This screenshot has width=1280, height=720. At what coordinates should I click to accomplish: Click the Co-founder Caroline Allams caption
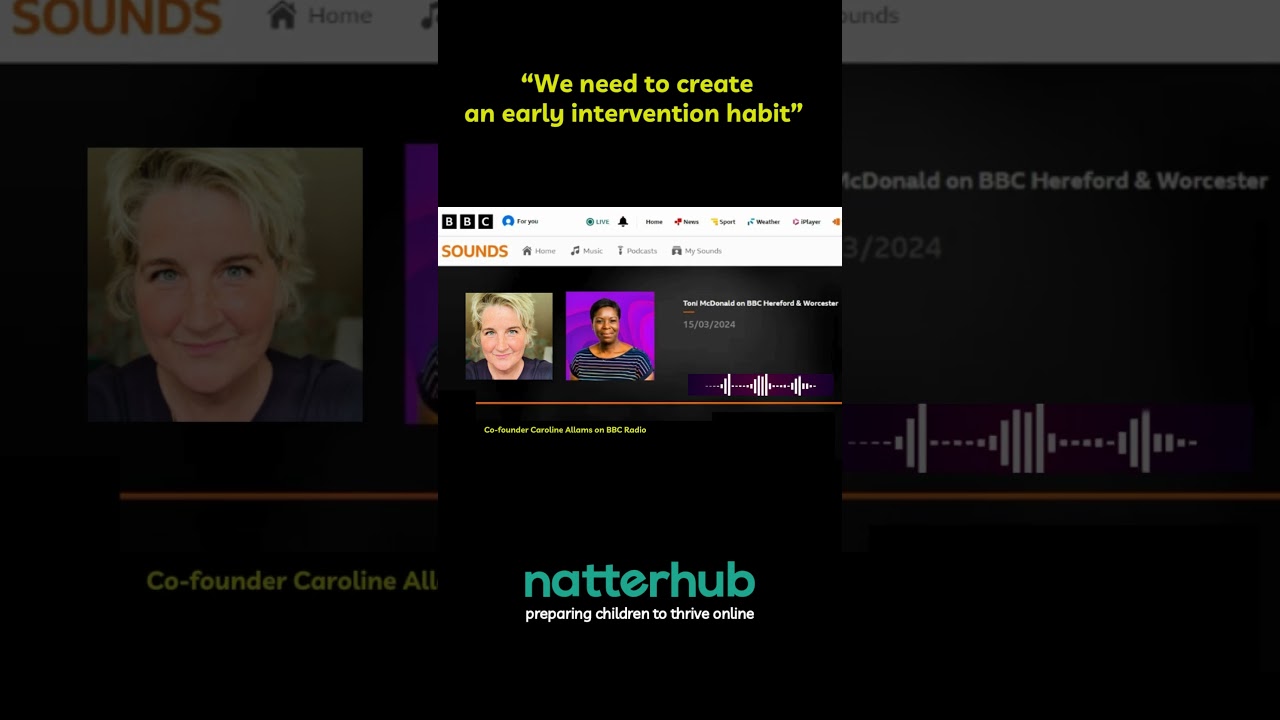[565, 430]
